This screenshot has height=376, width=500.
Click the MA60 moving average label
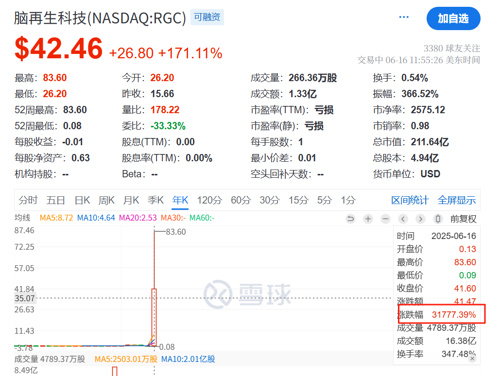[202, 218]
